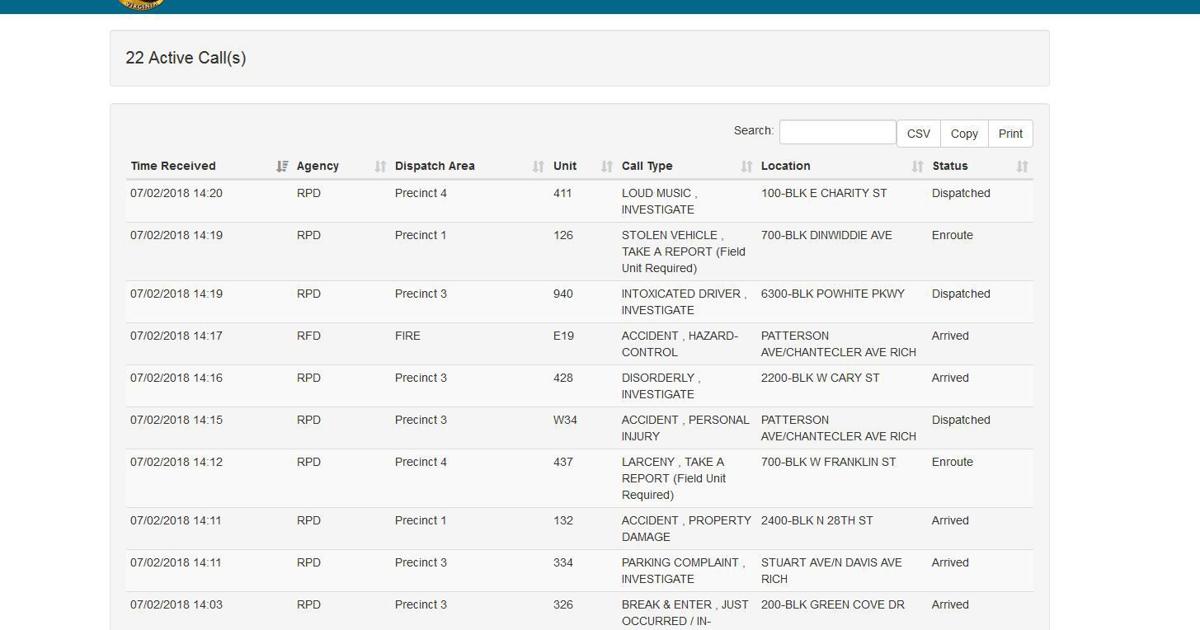Screen dimensions: 1200x630
Task: Select 200-BLK GREEN COVE DR location
Action: [833, 604]
